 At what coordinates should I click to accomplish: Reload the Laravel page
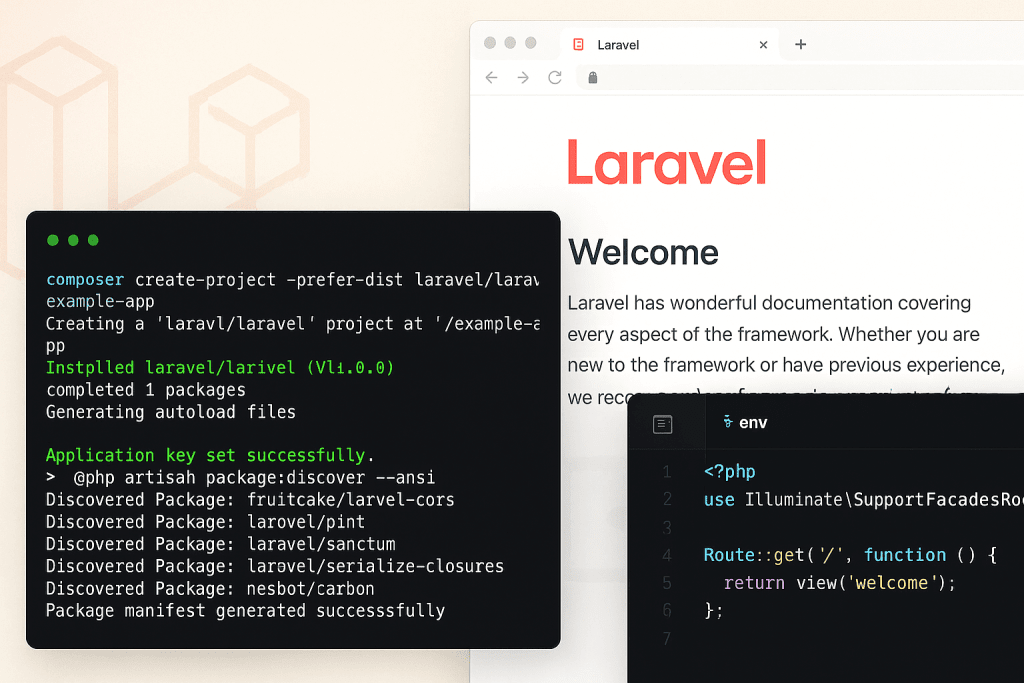pyautogui.click(x=555, y=78)
